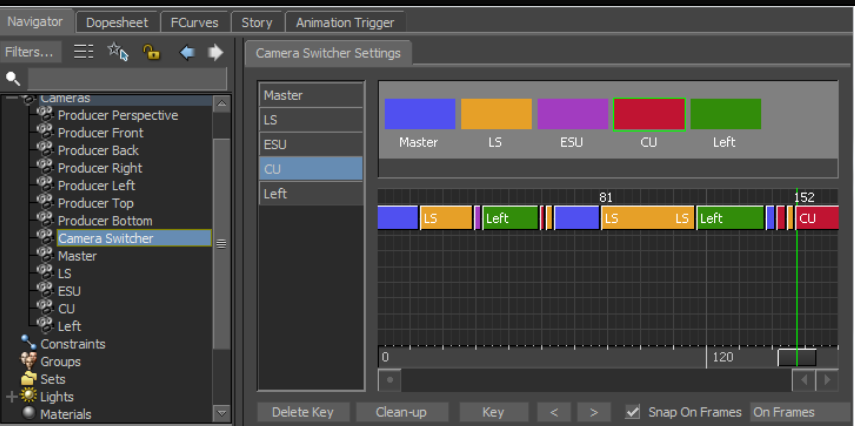Switch to the Dopesheet tab
This screenshot has height=427, width=855.
click(117, 23)
